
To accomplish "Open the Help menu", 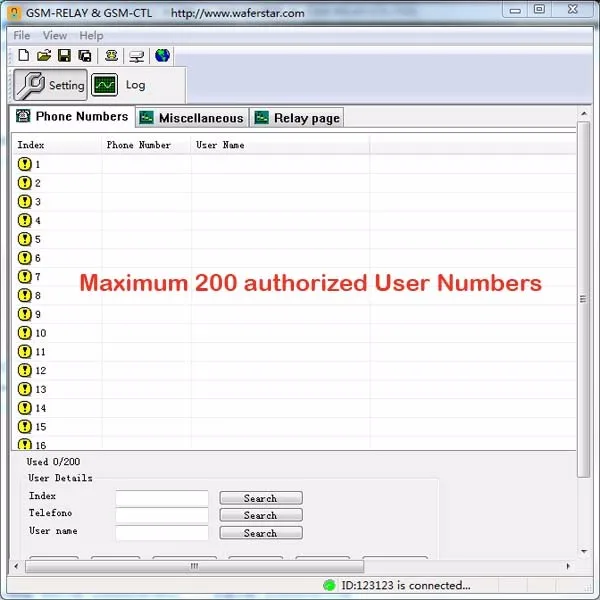I will click(91, 36).
